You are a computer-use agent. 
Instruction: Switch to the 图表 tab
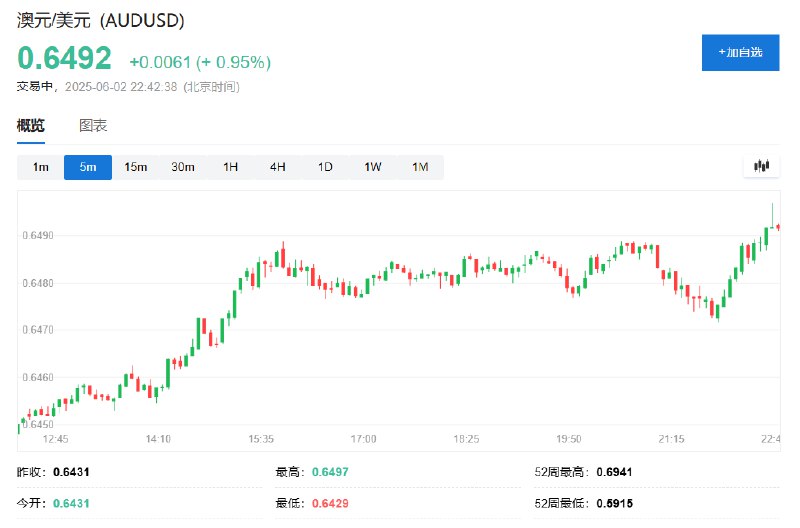click(x=93, y=125)
